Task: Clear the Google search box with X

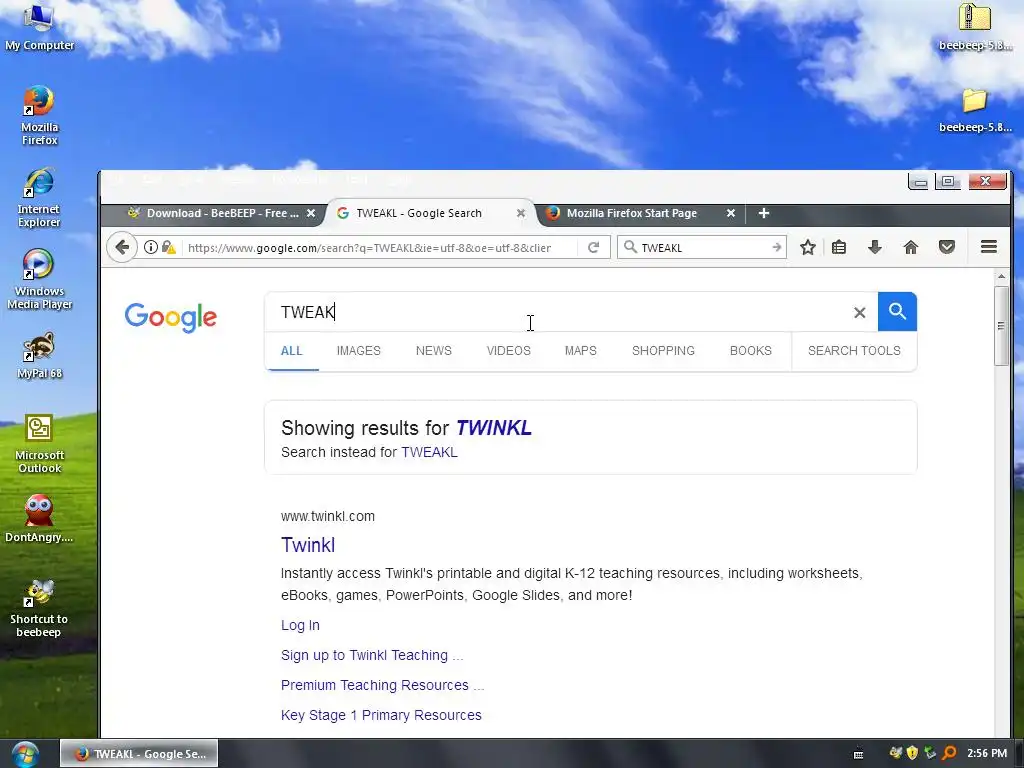Action: [859, 313]
